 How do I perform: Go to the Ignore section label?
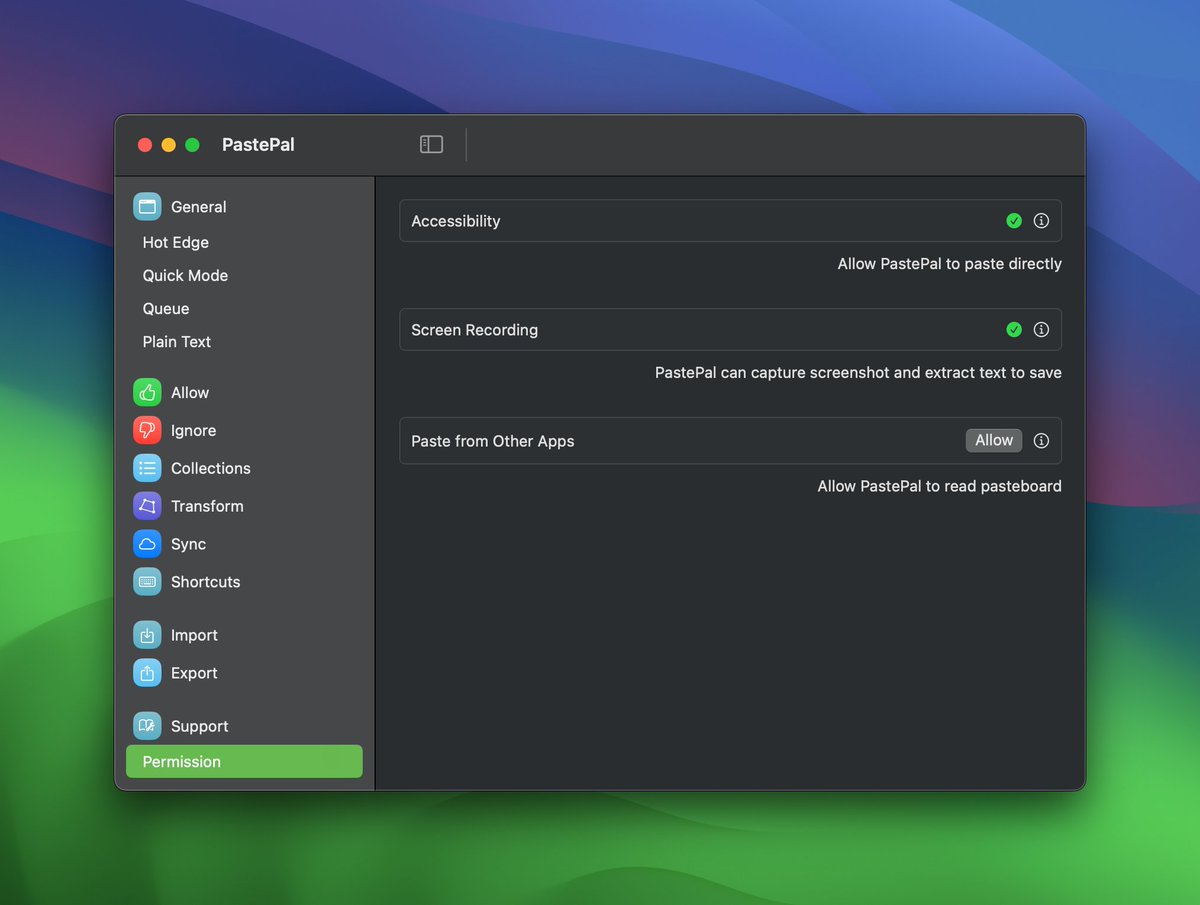[193, 431]
